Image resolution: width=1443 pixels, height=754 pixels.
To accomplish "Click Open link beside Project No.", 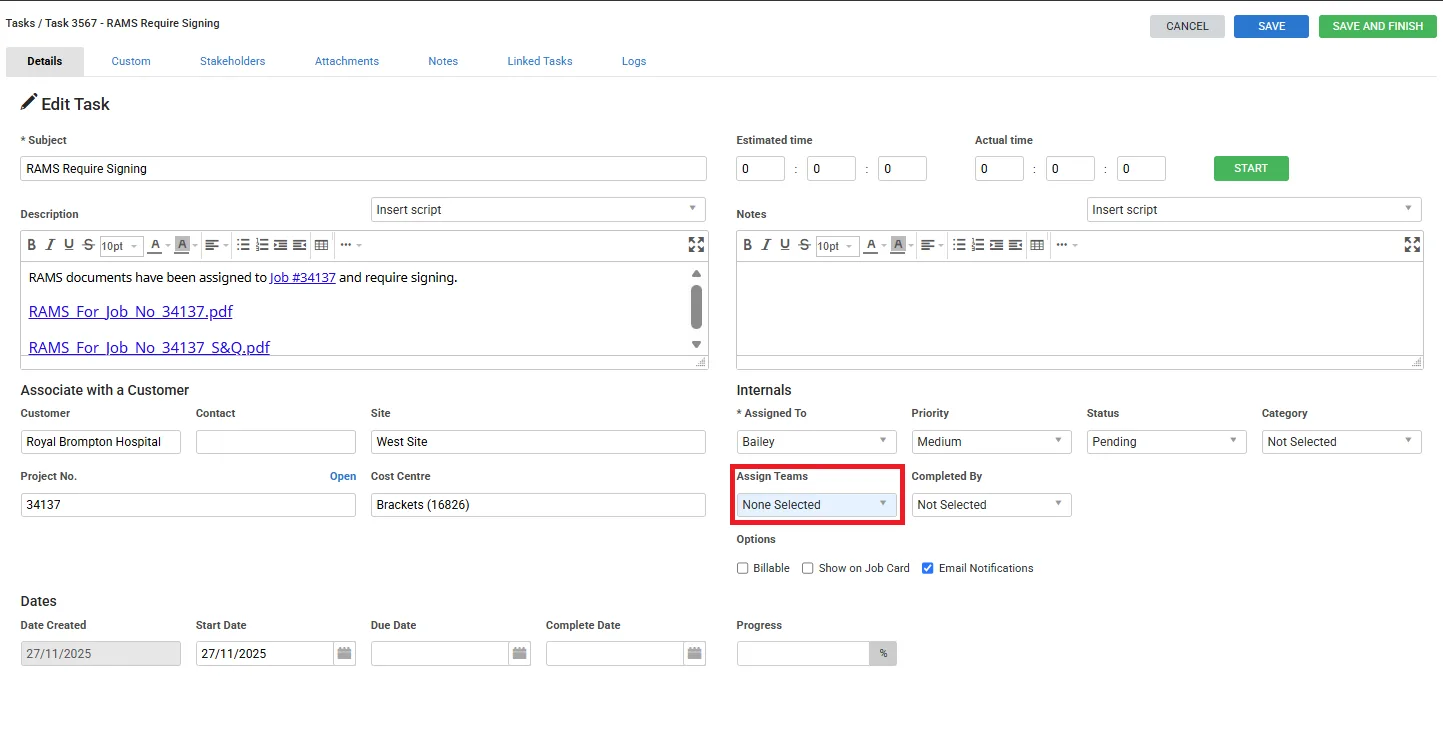I will tap(343, 476).
